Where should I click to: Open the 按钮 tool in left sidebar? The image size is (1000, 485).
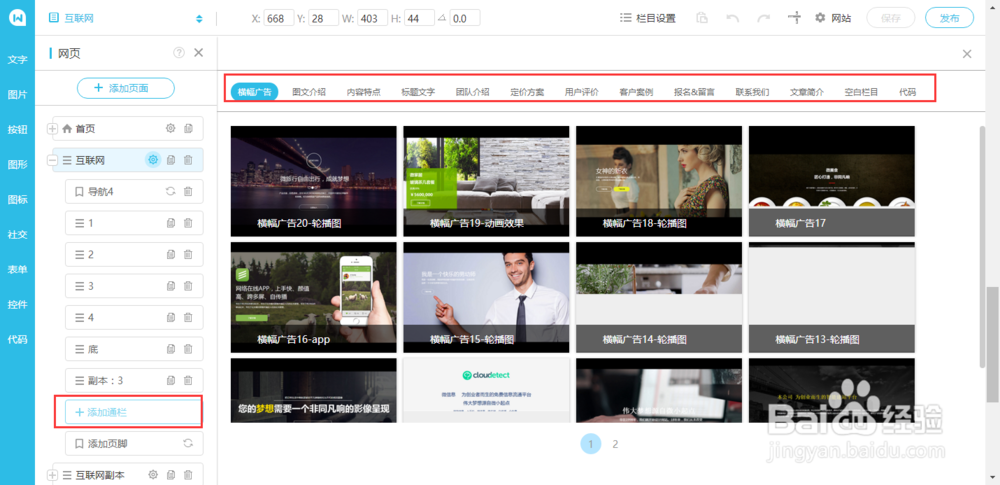(x=17, y=130)
